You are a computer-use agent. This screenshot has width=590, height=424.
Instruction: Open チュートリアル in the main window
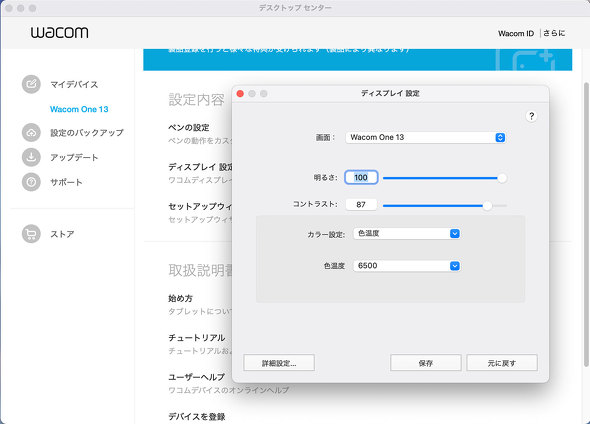pyautogui.click(x=196, y=337)
